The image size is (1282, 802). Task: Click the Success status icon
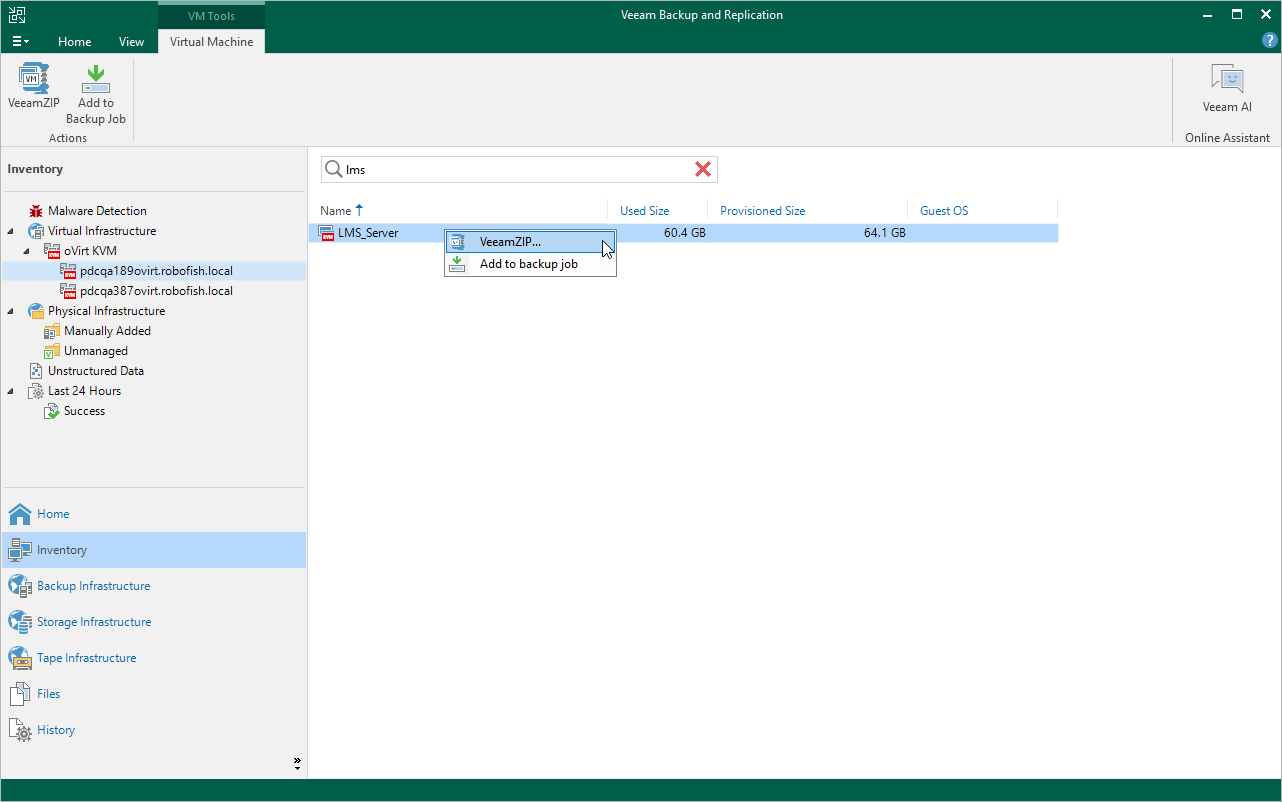[x=52, y=411]
